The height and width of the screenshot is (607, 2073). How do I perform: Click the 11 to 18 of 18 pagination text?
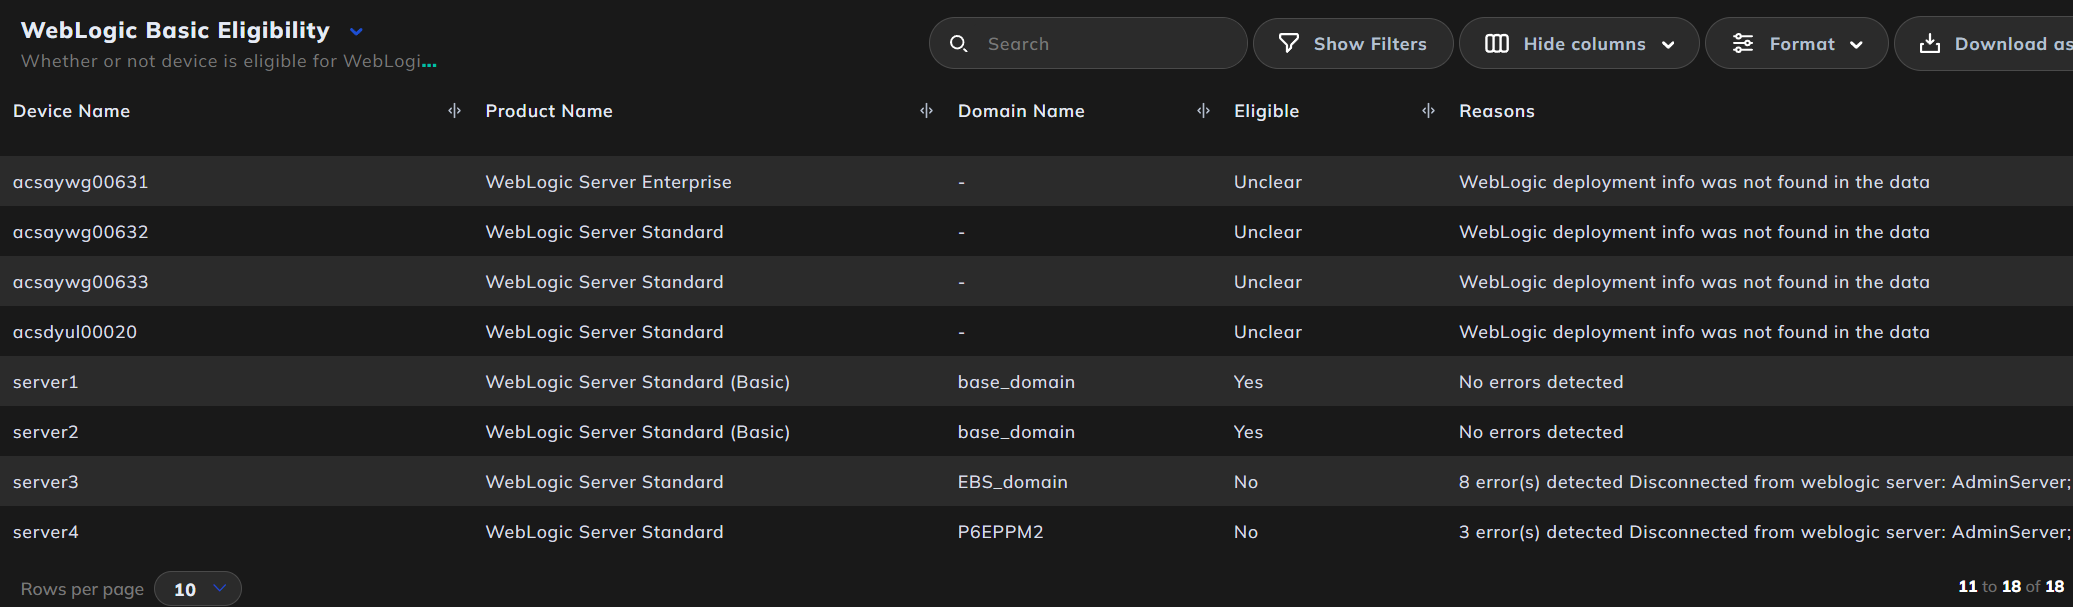pyautogui.click(x=2010, y=587)
